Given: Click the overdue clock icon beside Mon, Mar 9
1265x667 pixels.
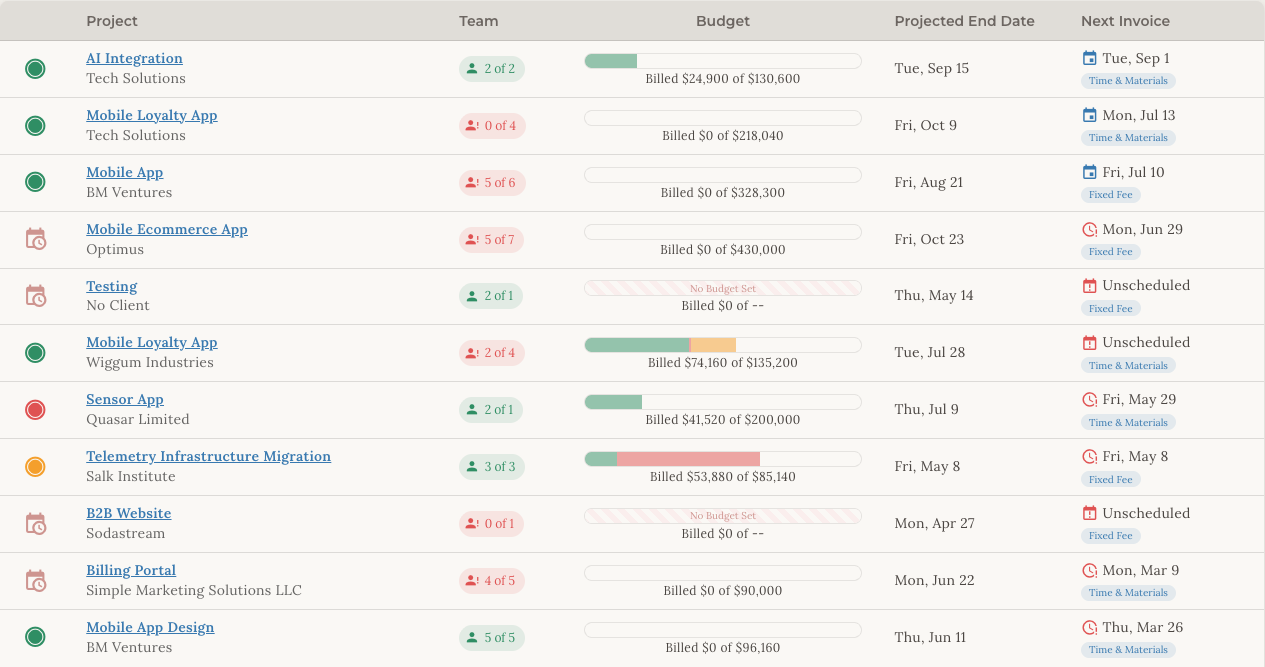Looking at the screenshot, I should (1090, 570).
